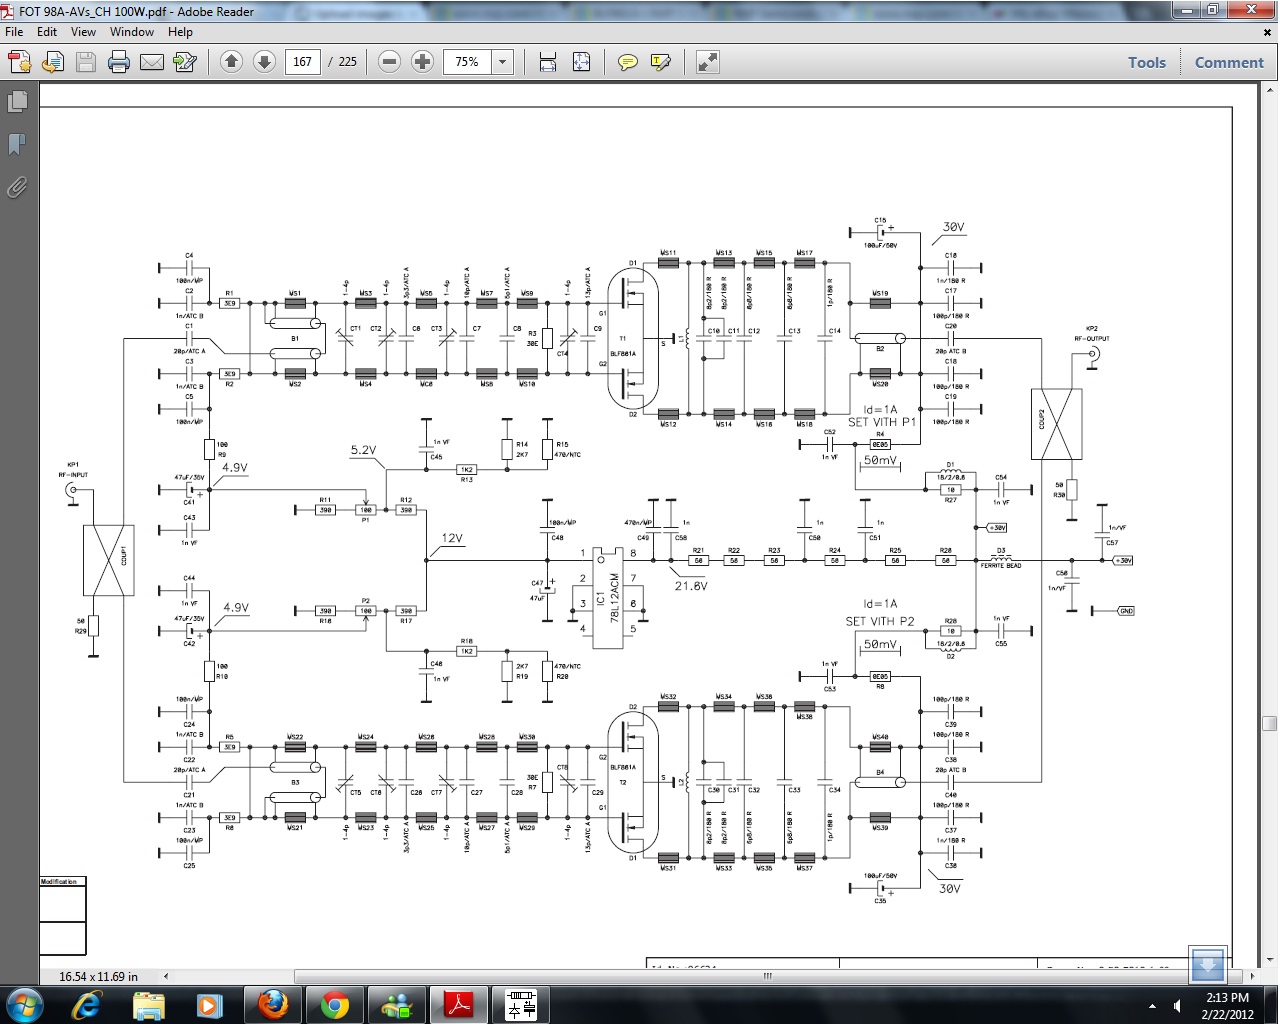Open the Edit menu
1280x1024 pixels.
[47, 32]
